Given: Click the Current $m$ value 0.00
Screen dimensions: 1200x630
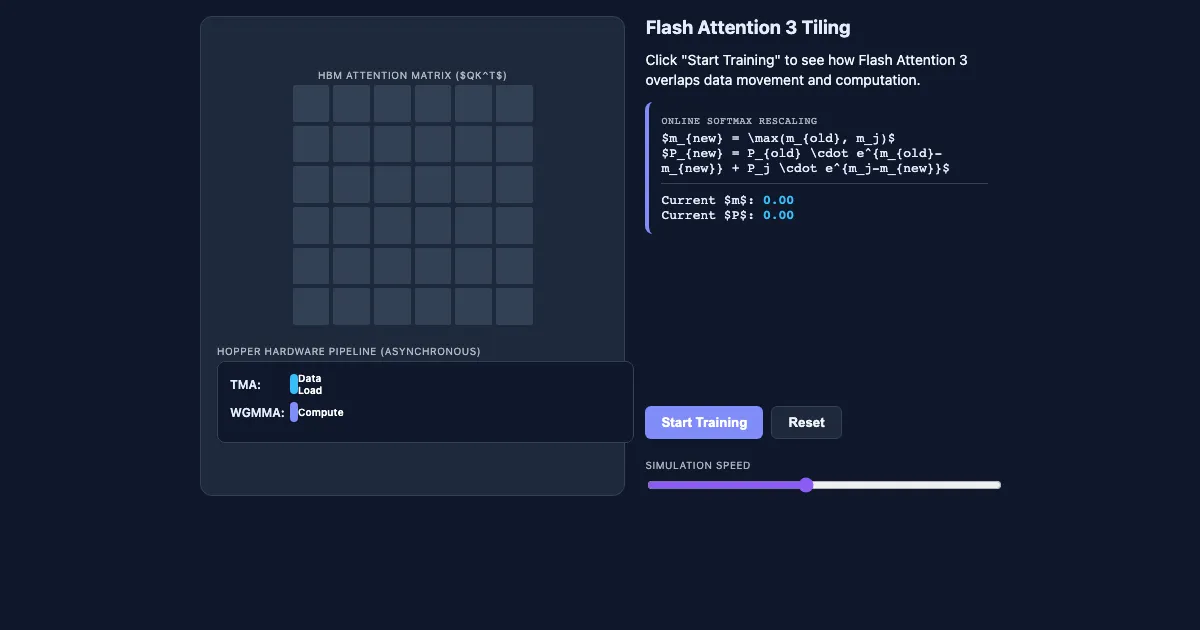Looking at the screenshot, I should coord(778,200).
